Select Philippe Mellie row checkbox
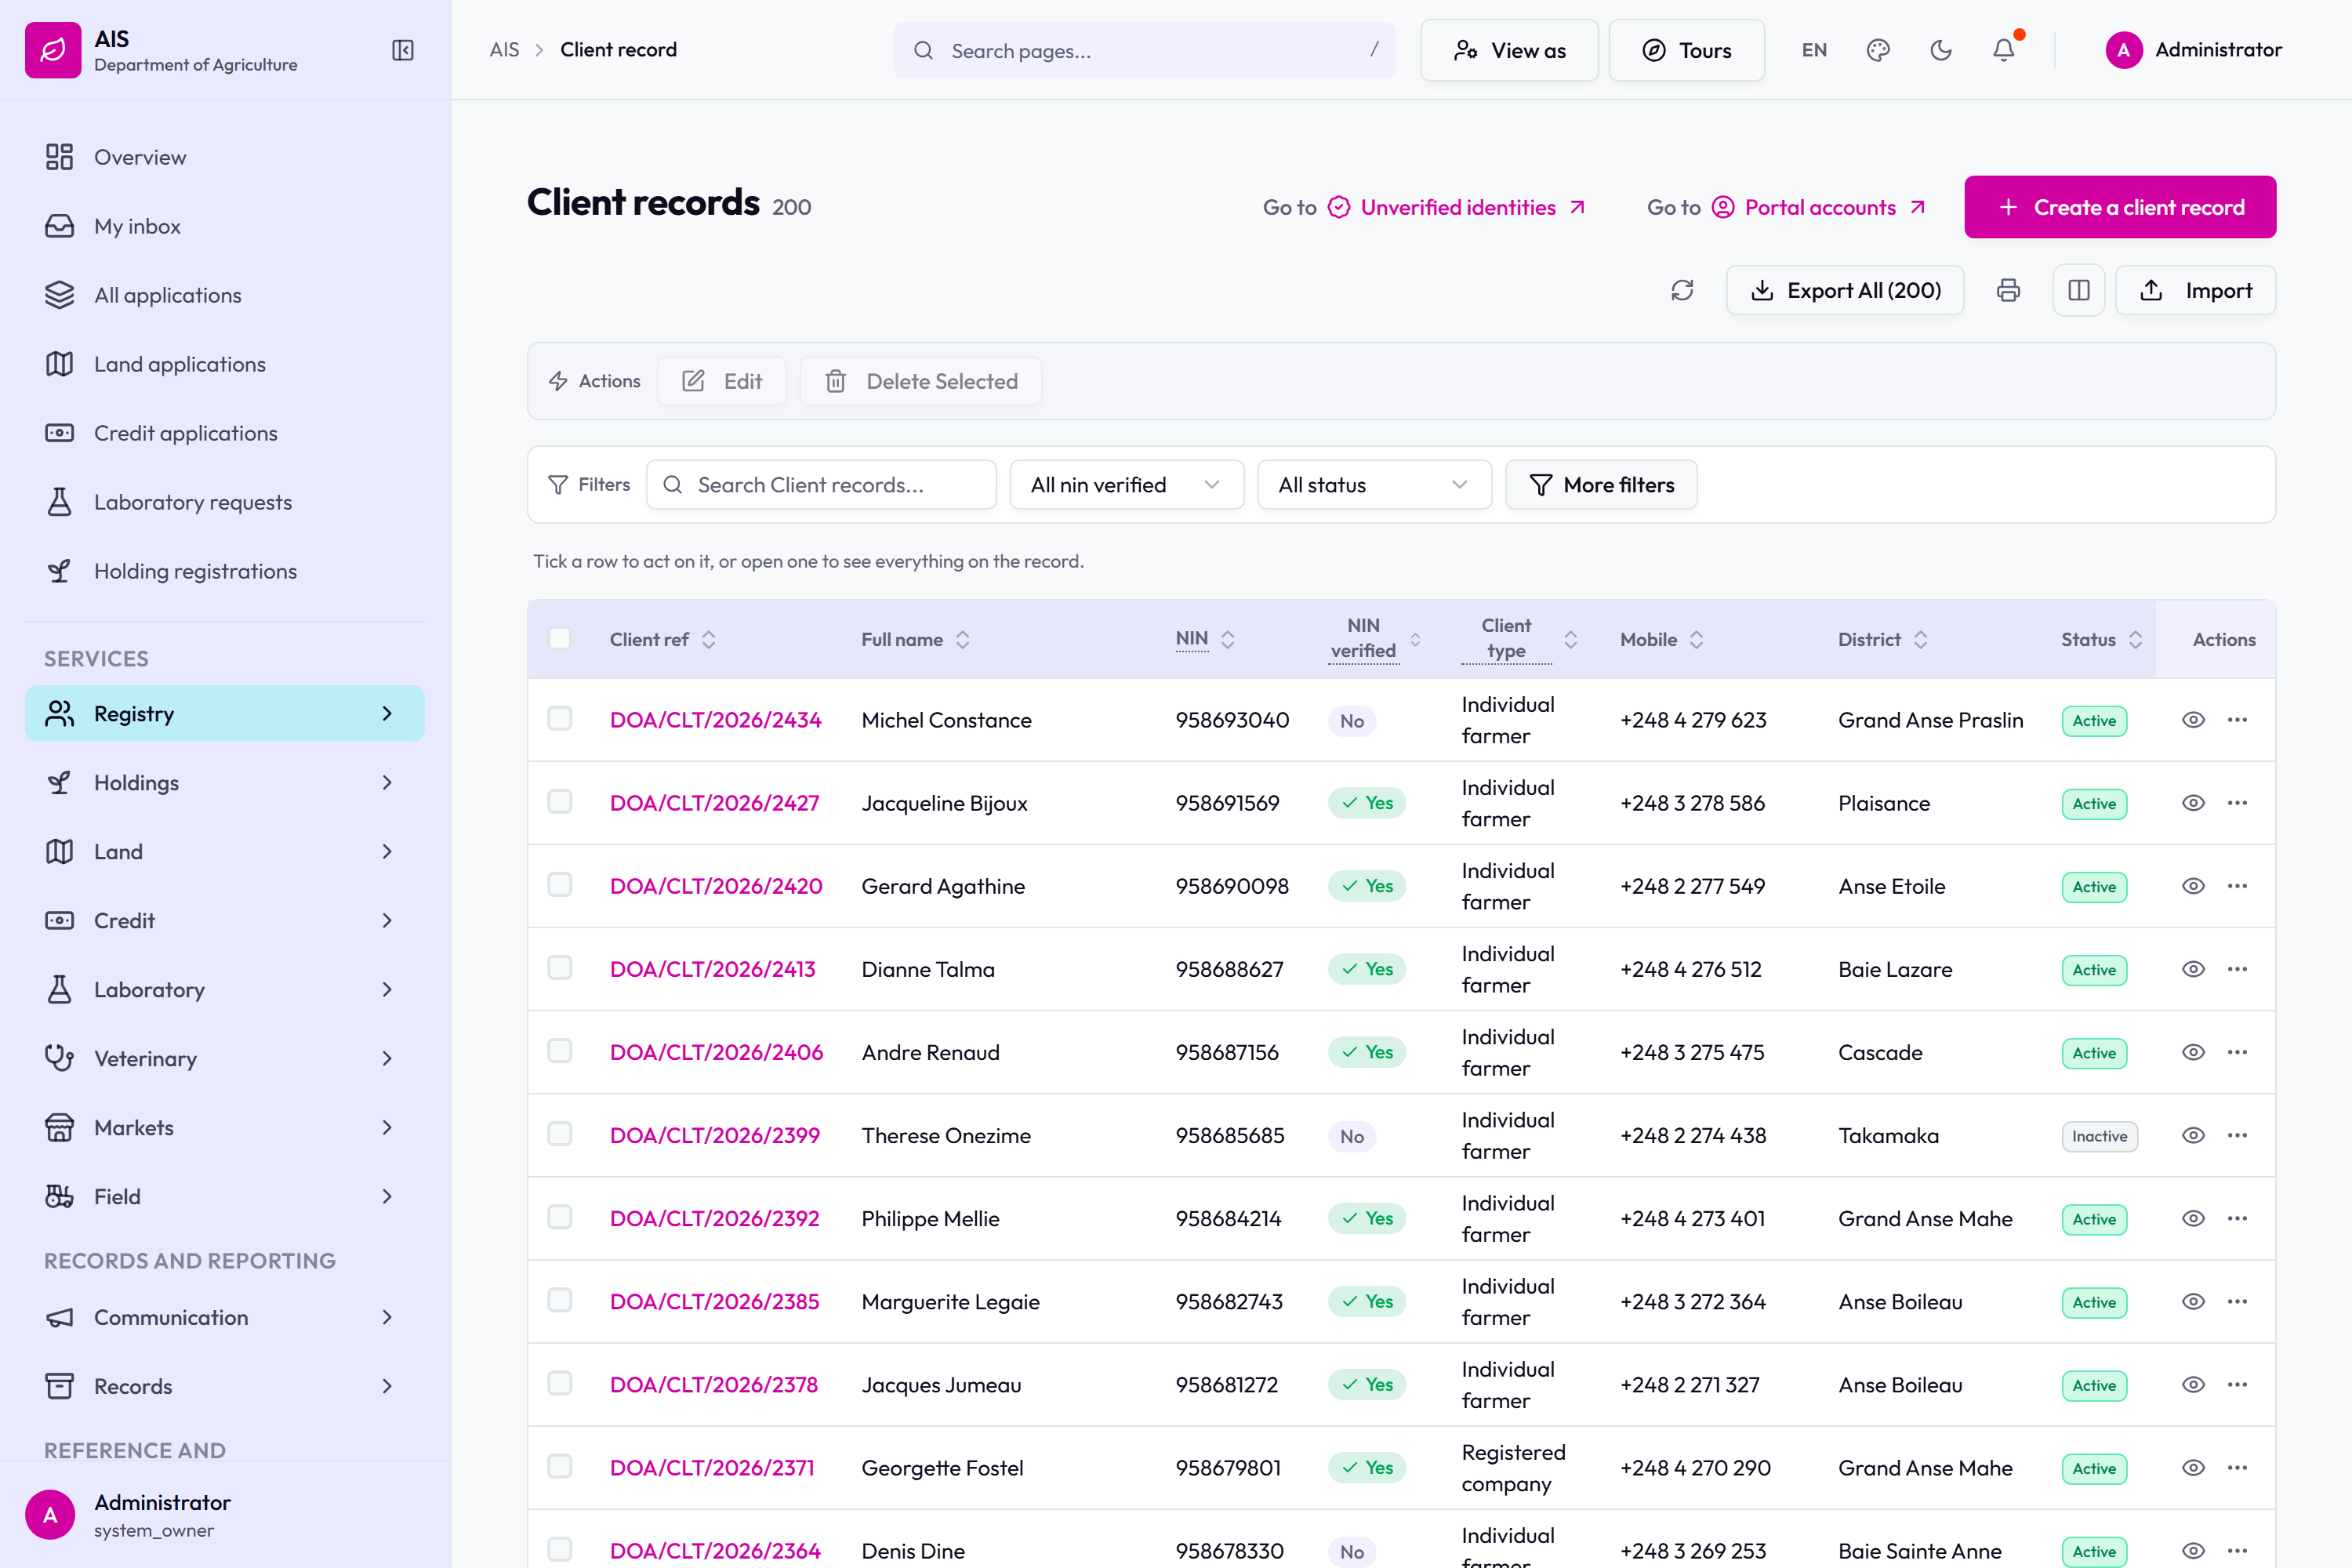The width and height of the screenshot is (2352, 1568). pyautogui.click(x=560, y=1216)
